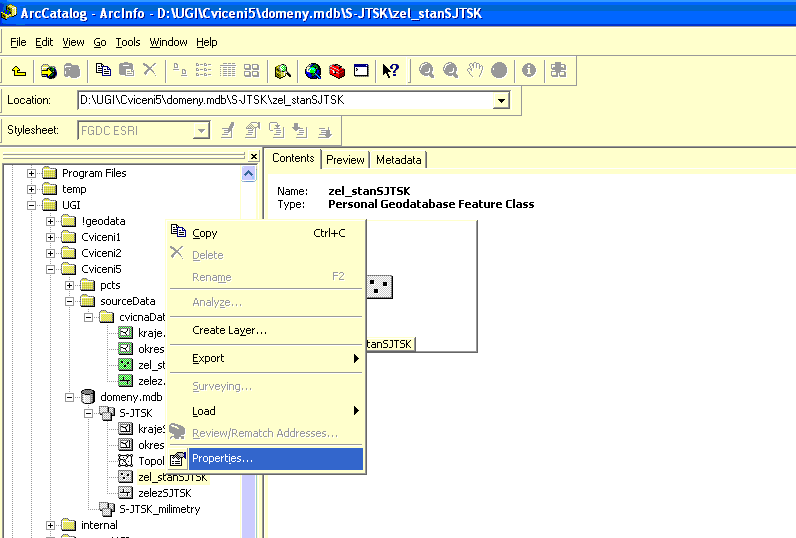Click the Paste toolbar icon
Viewport: 796px width, 538px height.
pyautogui.click(x=126, y=70)
